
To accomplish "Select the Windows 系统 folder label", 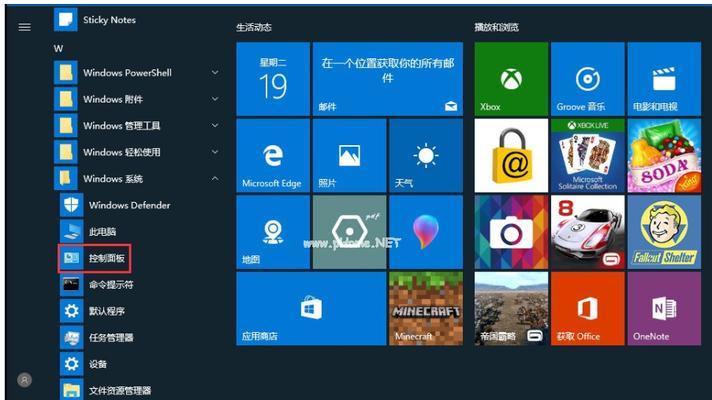I will point(113,179).
